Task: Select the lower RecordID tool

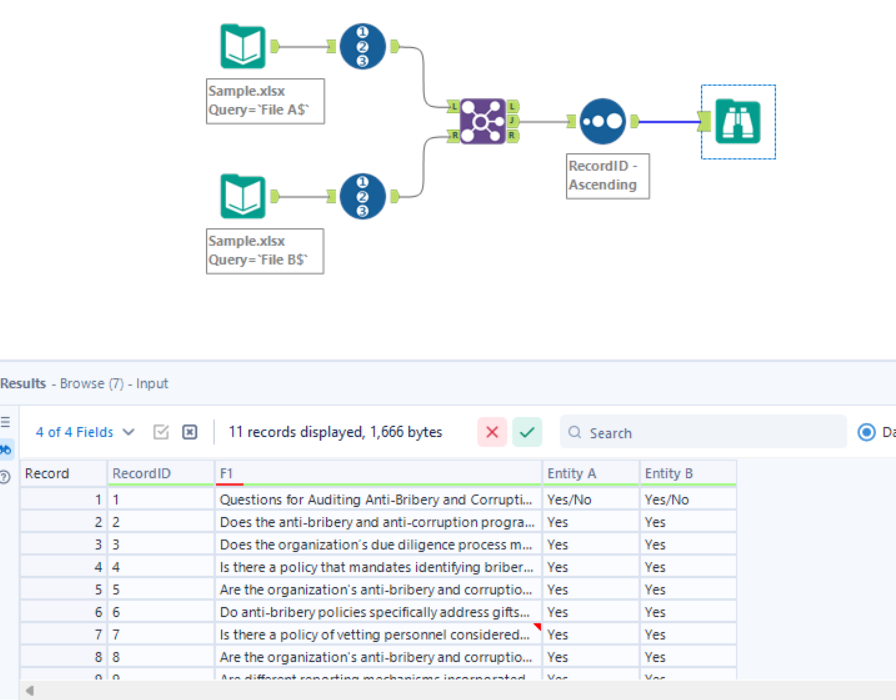Action: 361,196
